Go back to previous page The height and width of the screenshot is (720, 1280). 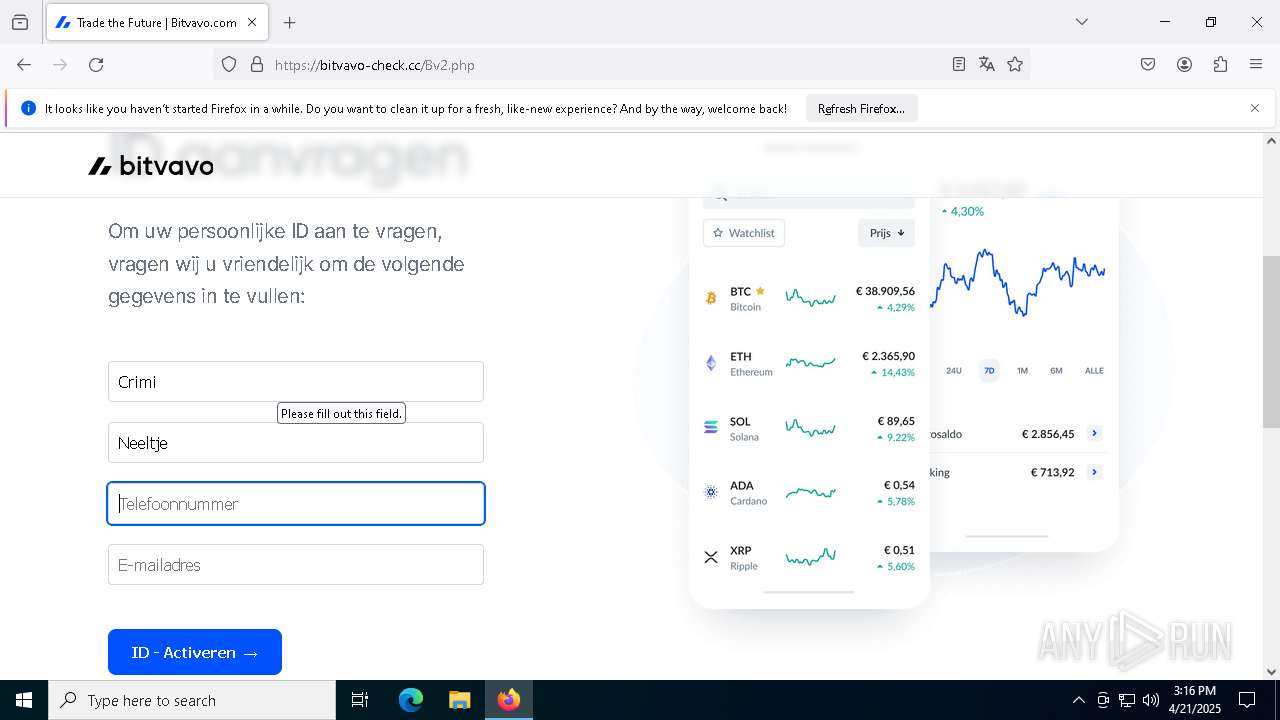(x=24, y=65)
